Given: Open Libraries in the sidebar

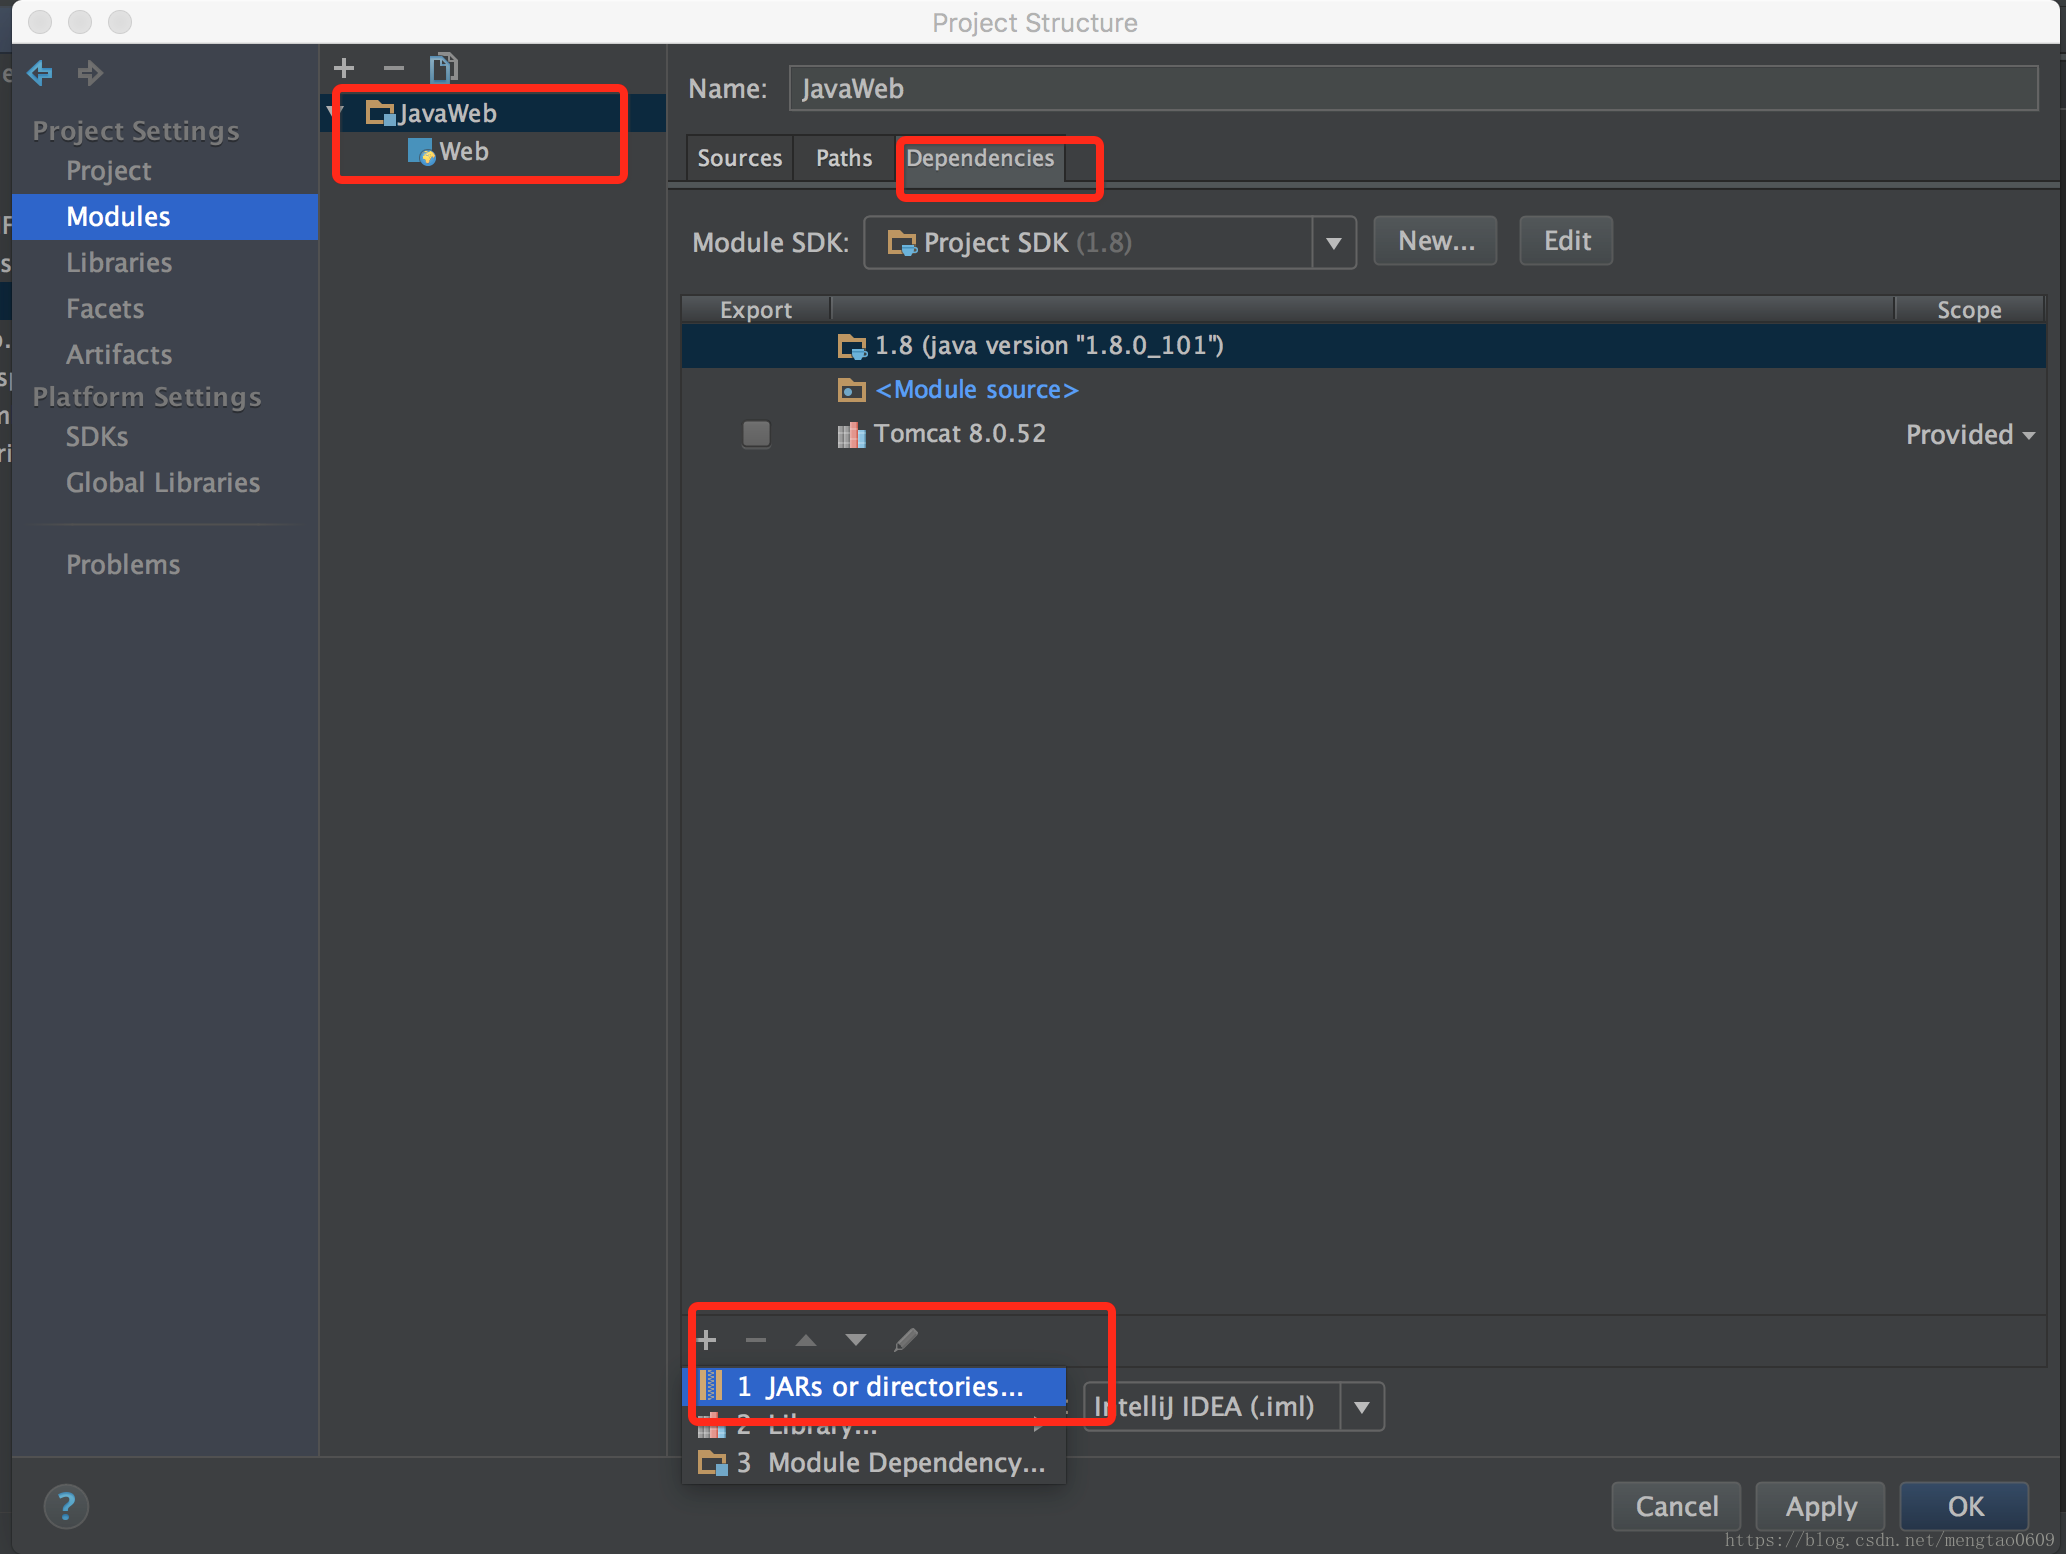Looking at the screenshot, I should 119,263.
